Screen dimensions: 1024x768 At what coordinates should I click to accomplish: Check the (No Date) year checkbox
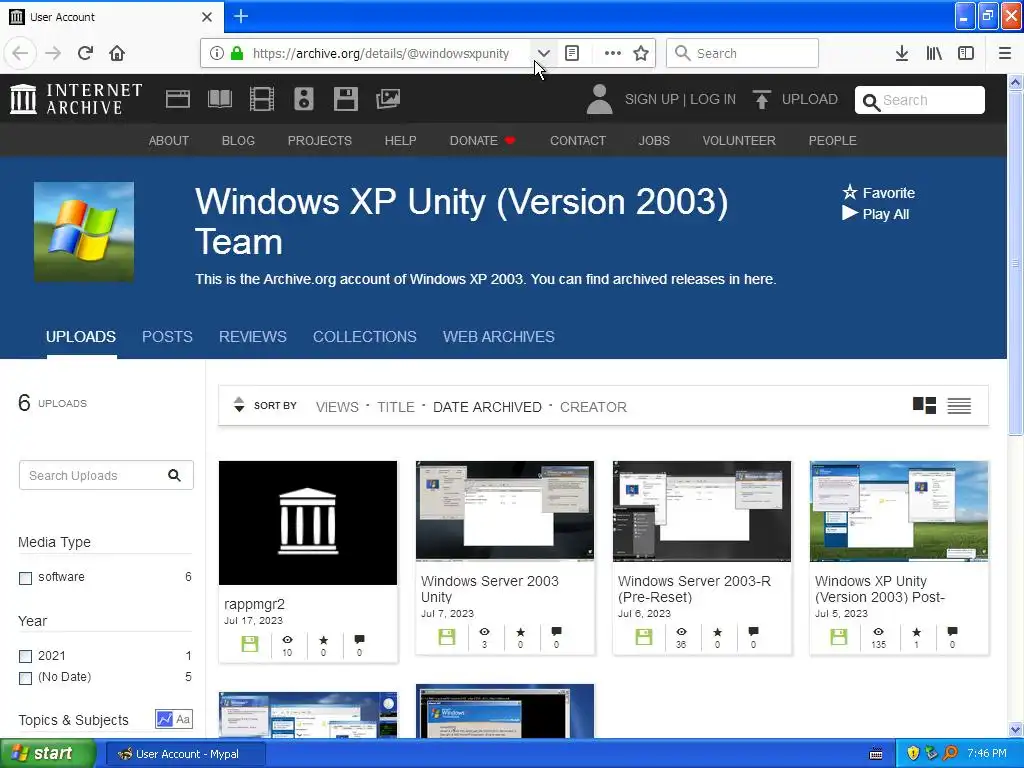25,678
